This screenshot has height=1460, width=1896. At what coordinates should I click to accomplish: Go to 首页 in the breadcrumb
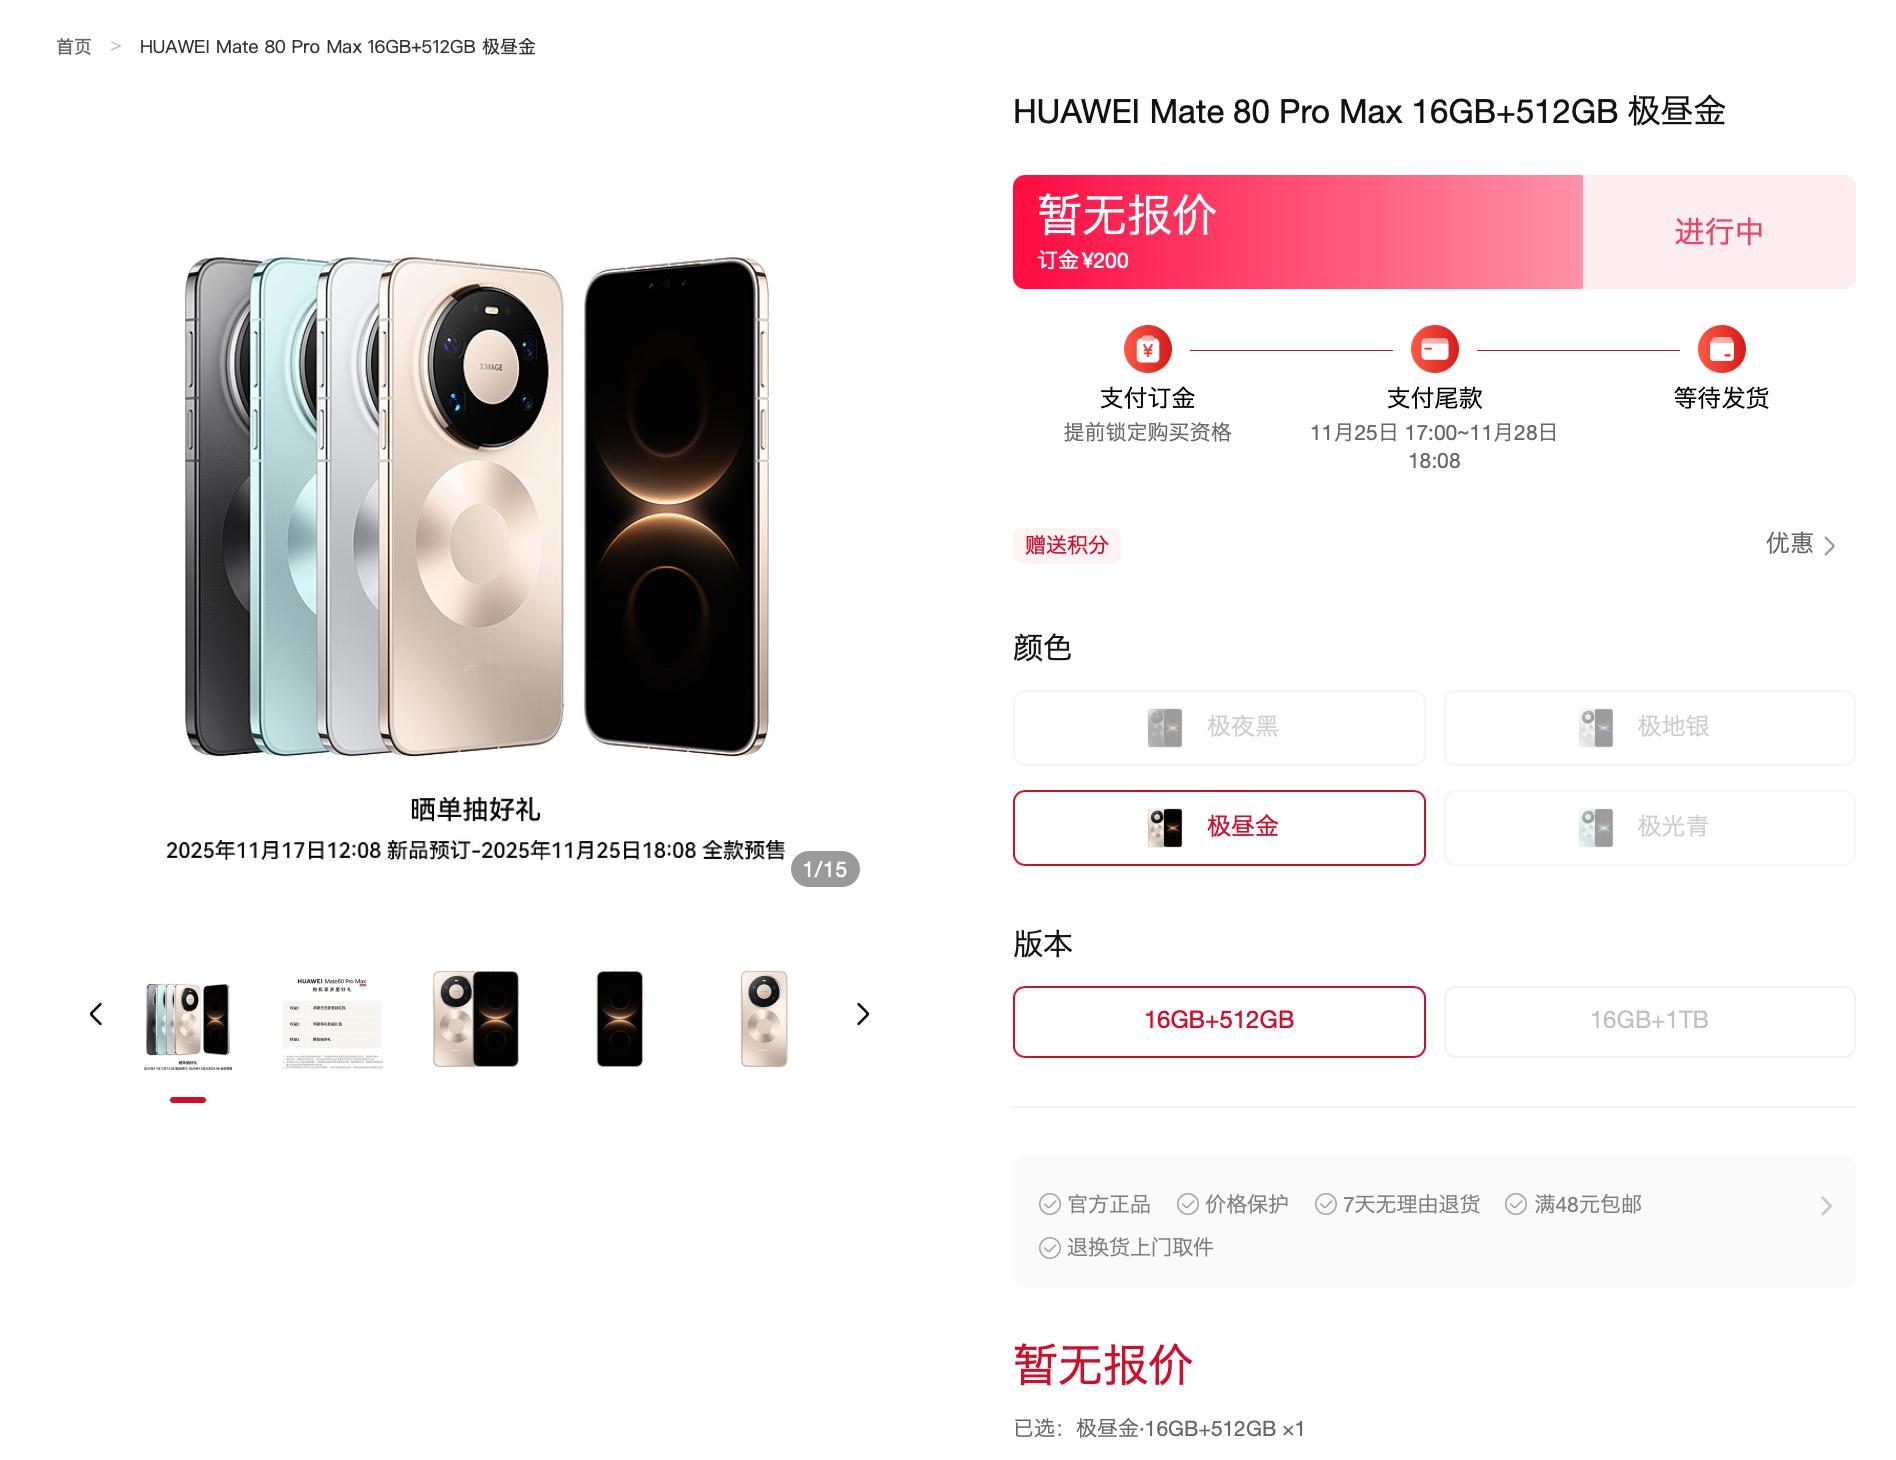tap(73, 46)
